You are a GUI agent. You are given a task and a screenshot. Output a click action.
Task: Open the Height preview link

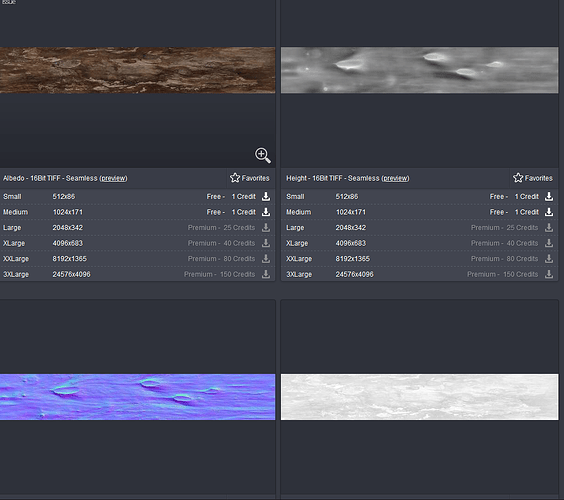(395, 178)
